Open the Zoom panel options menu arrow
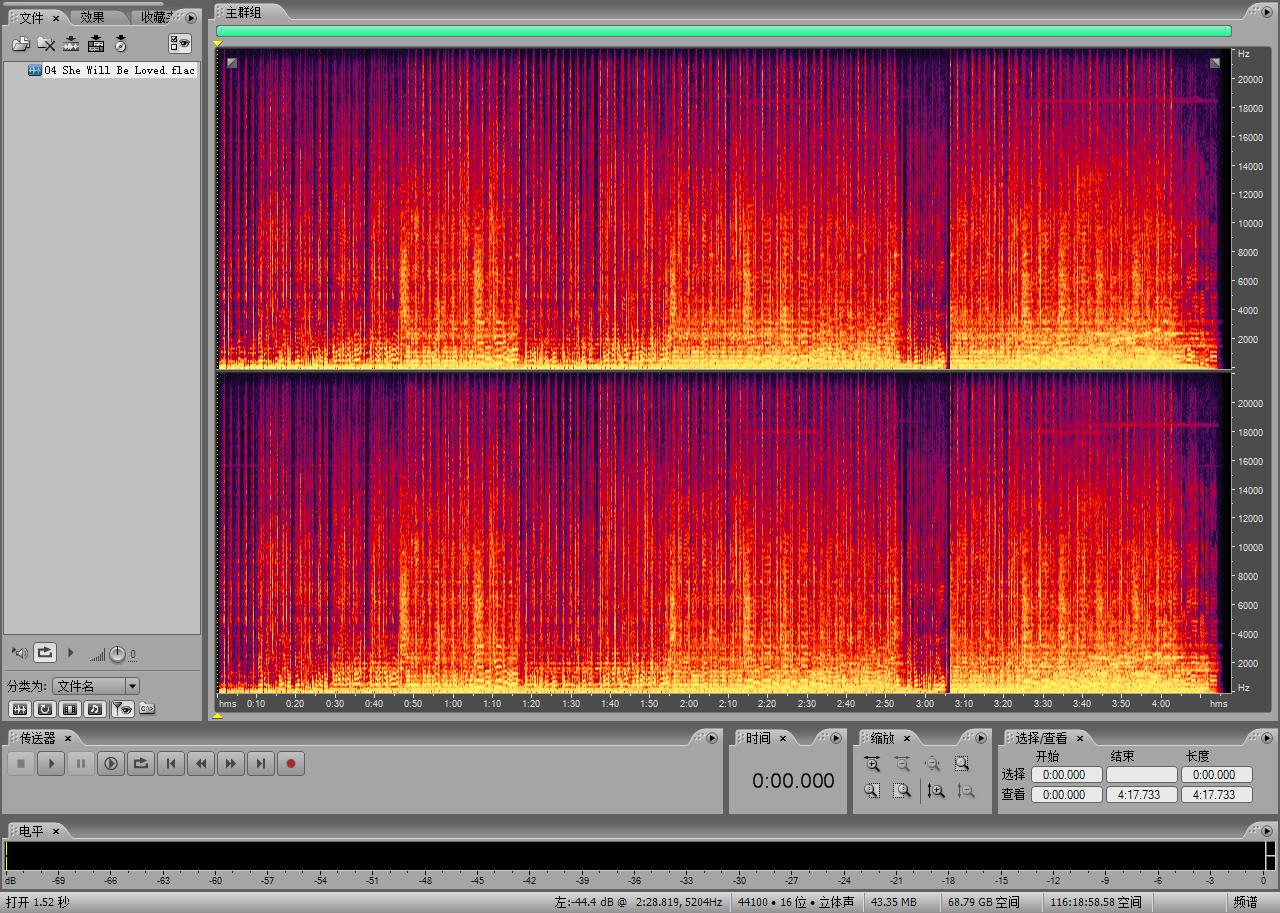Viewport: 1280px width, 913px height. pyautogui.click(x=981, y=738)
